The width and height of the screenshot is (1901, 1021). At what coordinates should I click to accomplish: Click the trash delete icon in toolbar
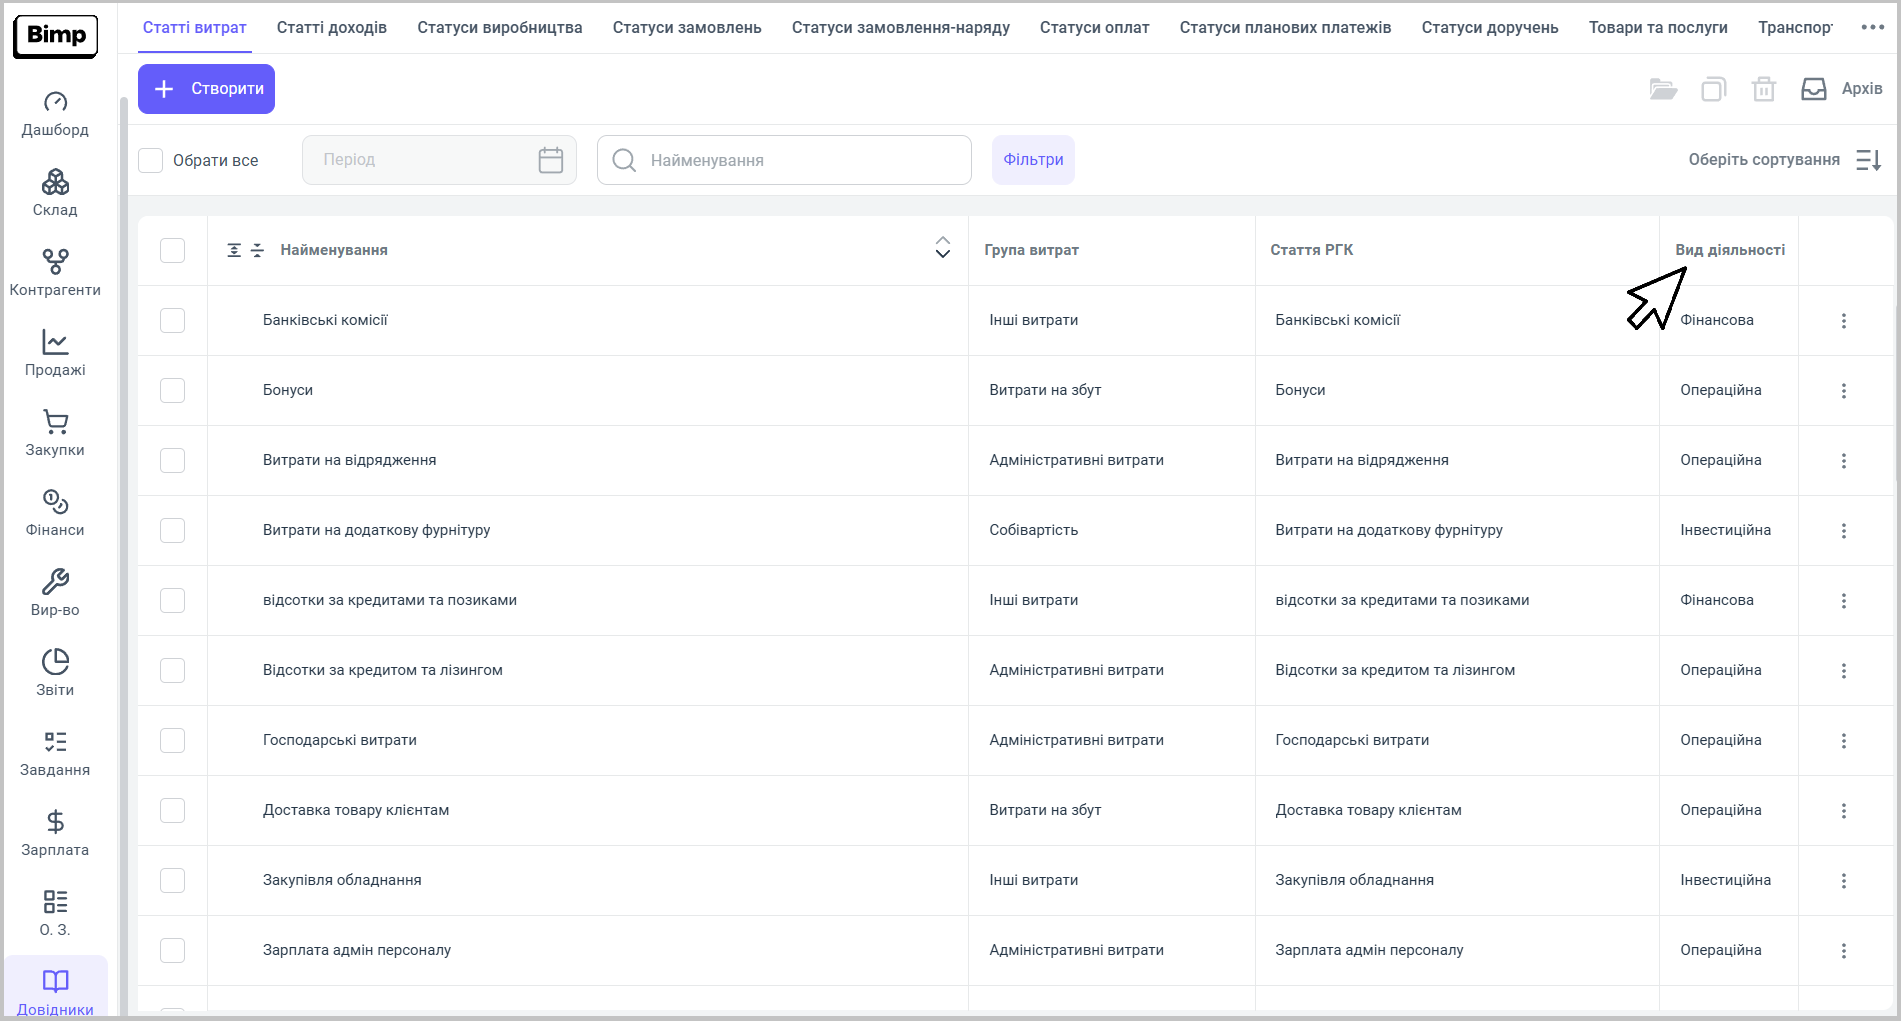tap(1763, 89)
